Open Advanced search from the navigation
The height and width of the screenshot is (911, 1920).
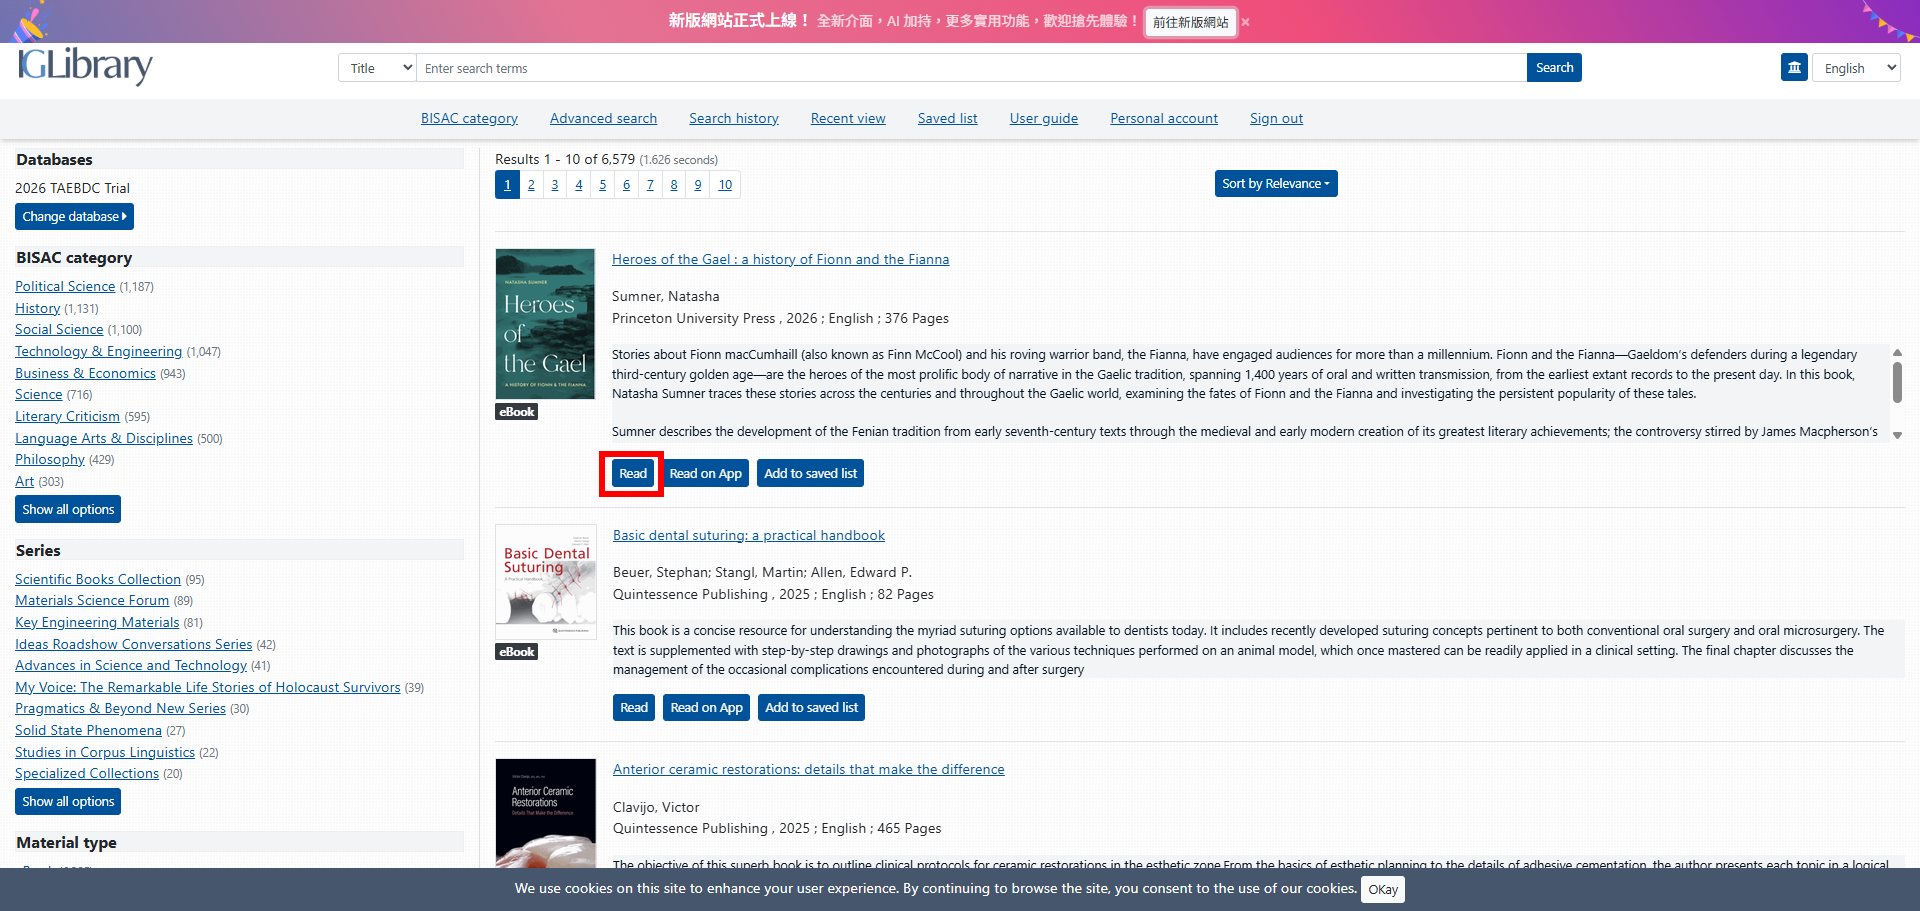(x=603, y=118)
